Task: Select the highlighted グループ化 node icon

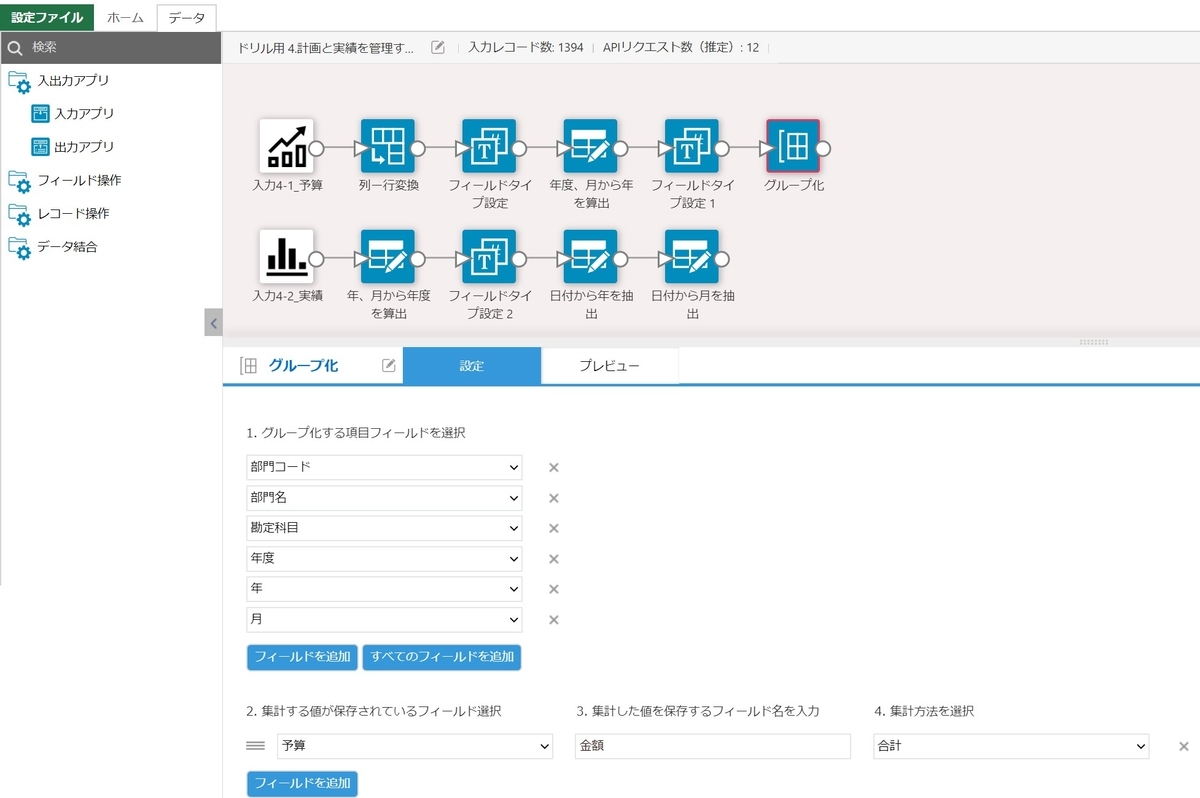Action: [x=793, y=147]
